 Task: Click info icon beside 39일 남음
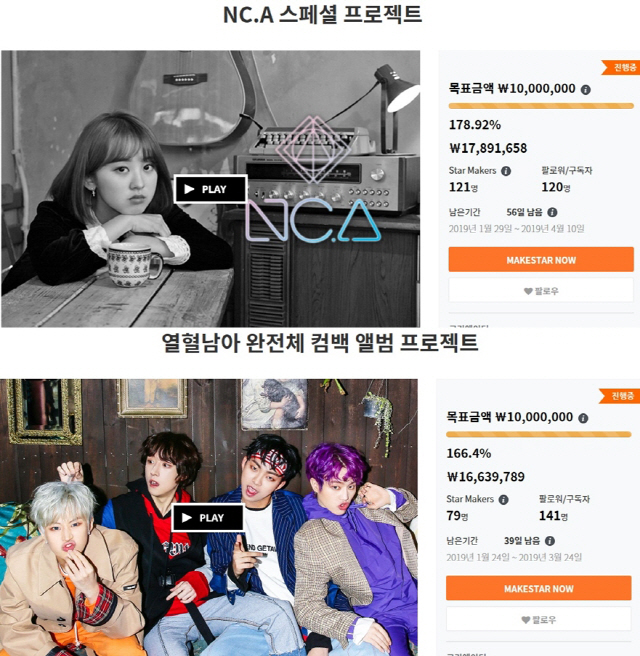coord(550,541)
